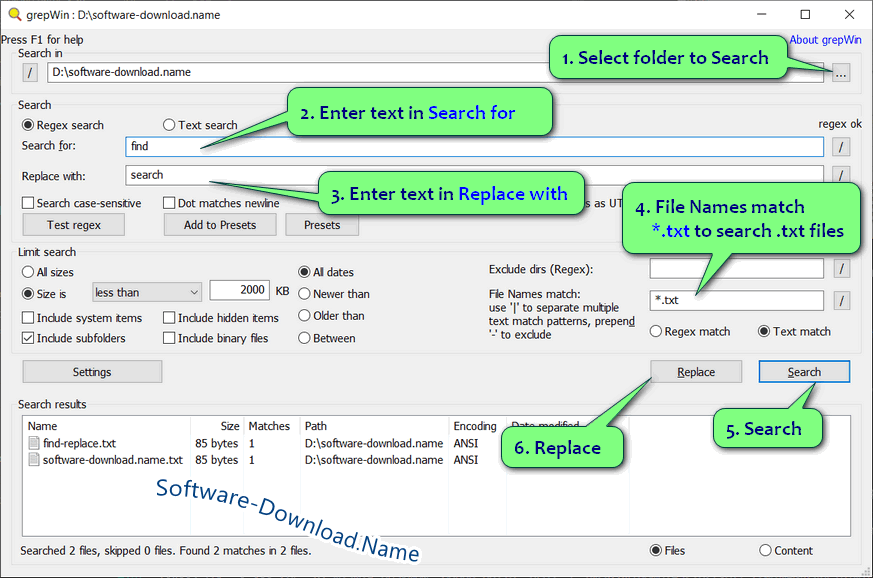
Task: Click the Add to Presets button
Action: (x=219, y=224)
